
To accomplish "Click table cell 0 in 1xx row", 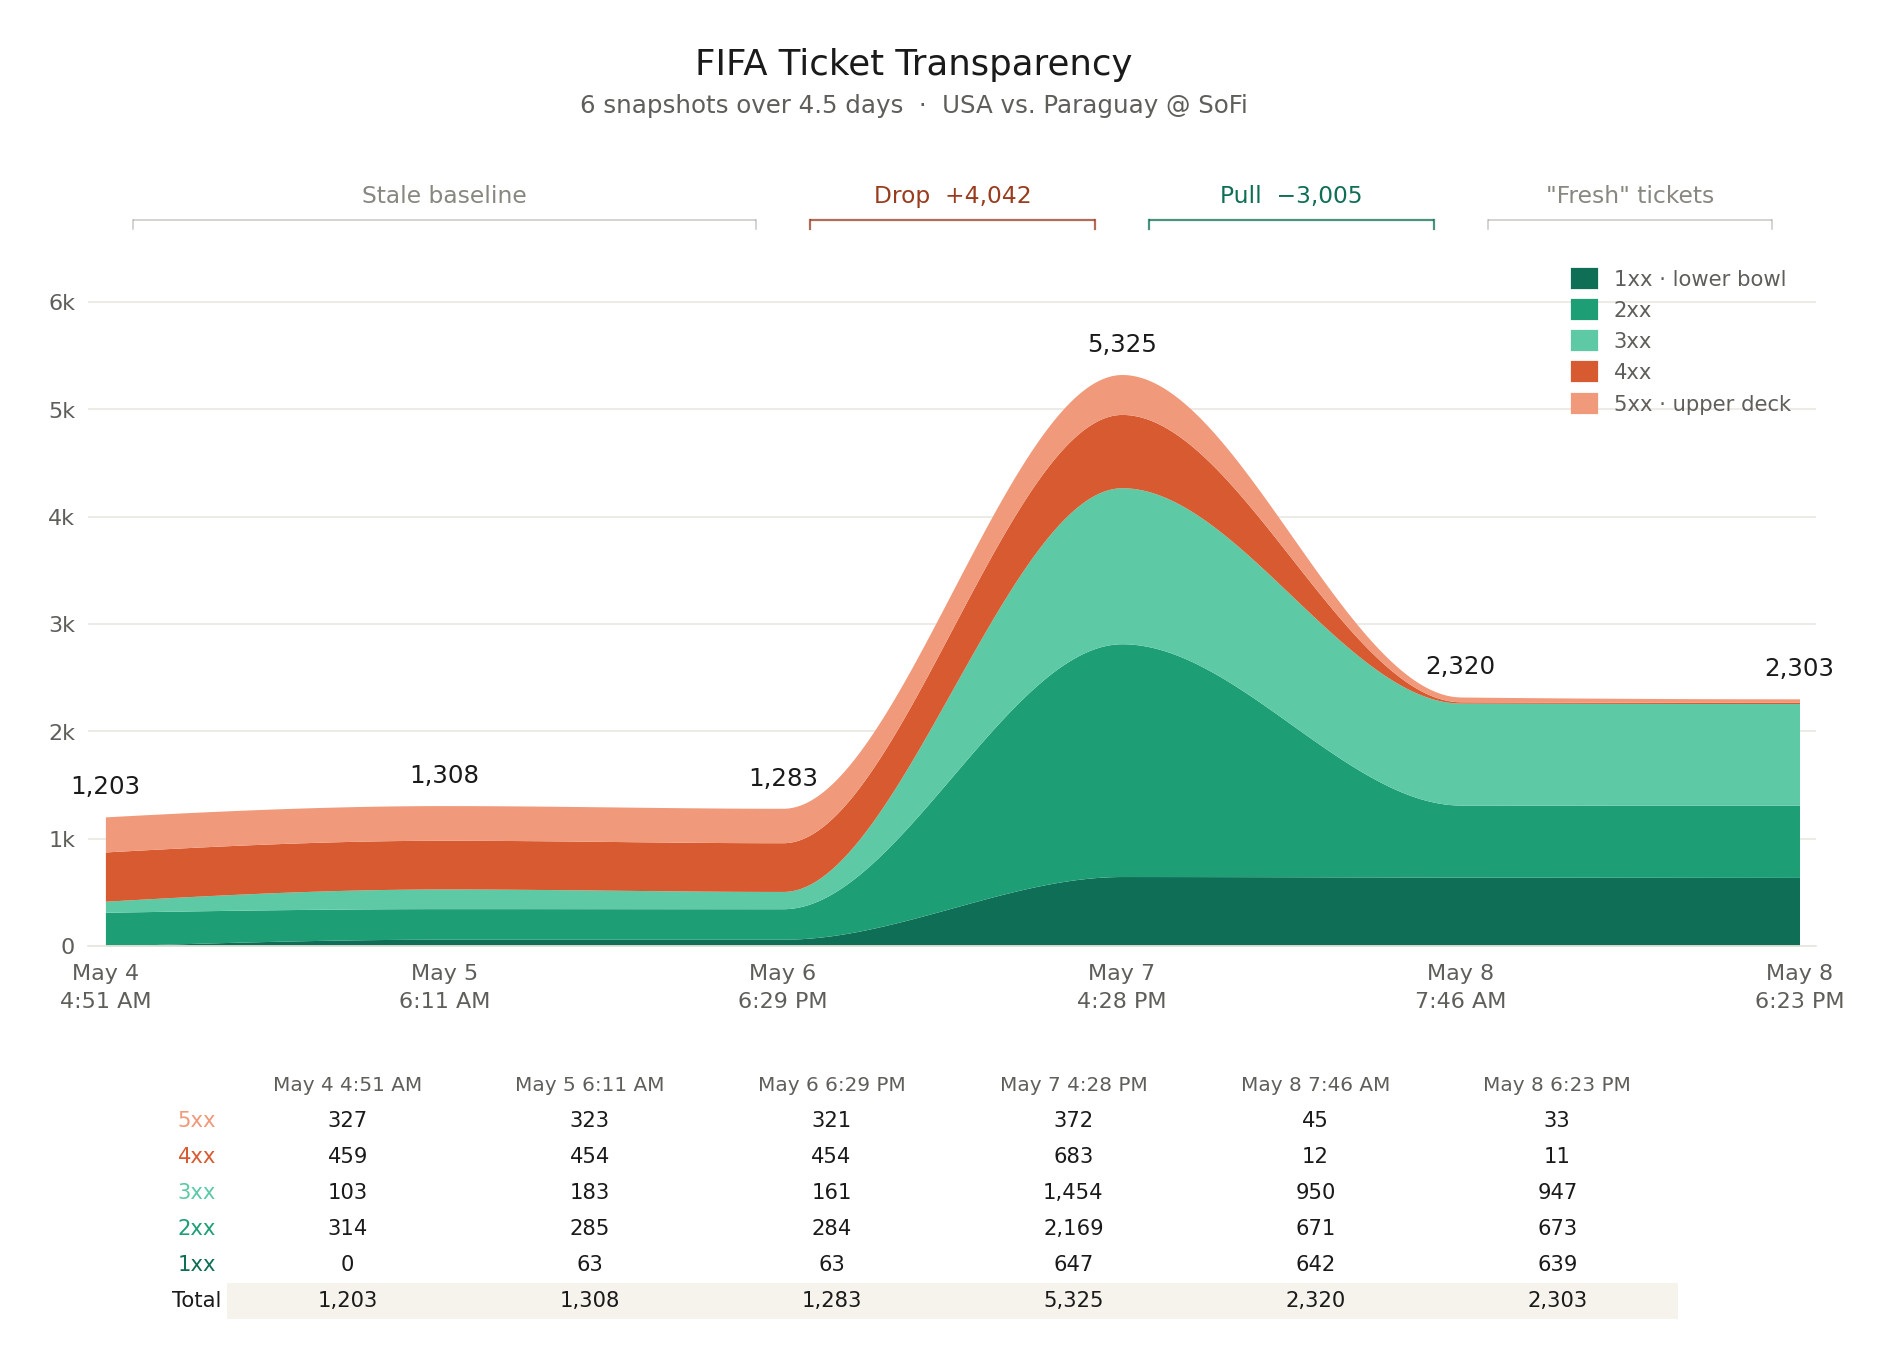I will [347, 1264].
